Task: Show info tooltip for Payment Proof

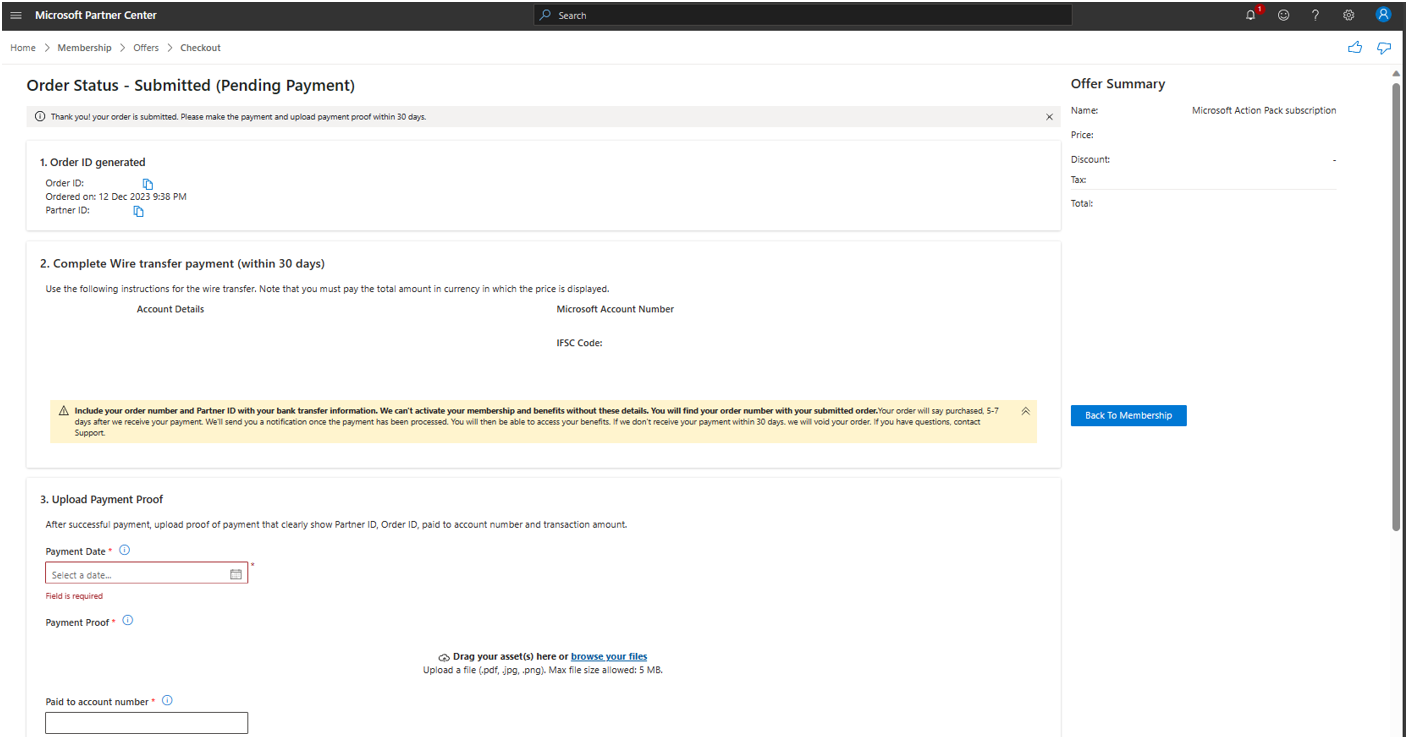Action: 128,621
